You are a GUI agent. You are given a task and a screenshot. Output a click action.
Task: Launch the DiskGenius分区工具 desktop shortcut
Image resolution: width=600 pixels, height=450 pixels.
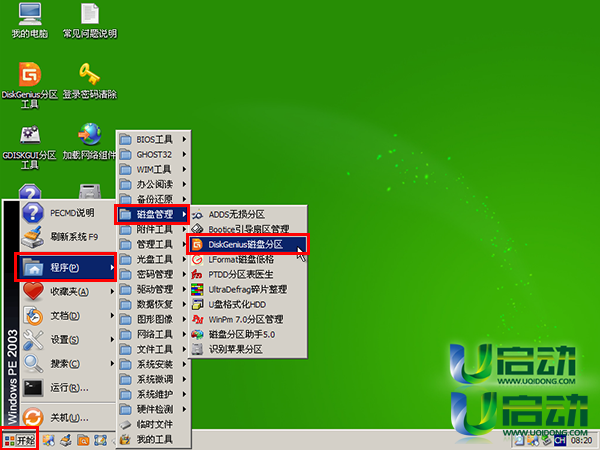coord(30,85)
